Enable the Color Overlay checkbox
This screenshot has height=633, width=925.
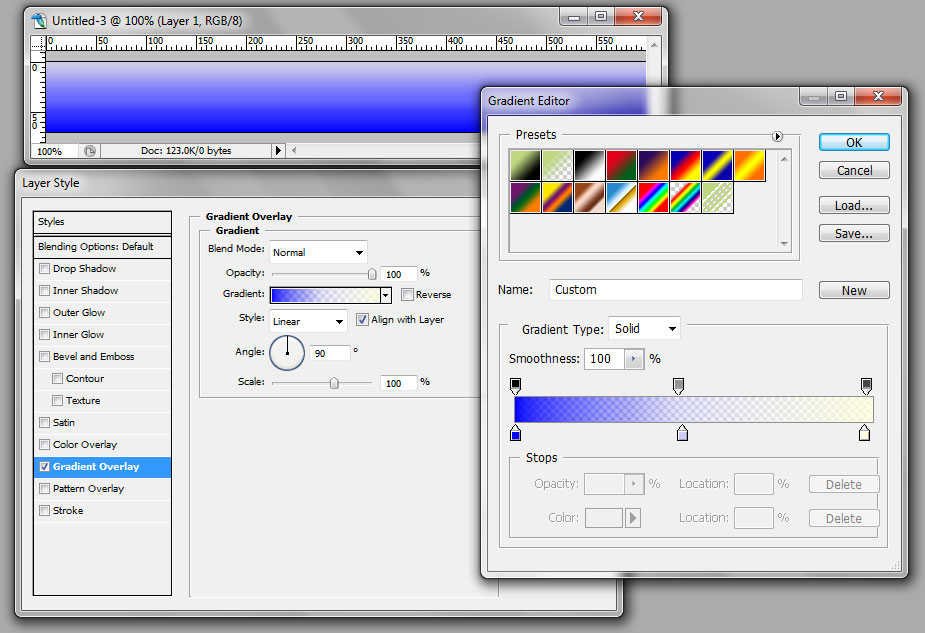click(44, 444)
